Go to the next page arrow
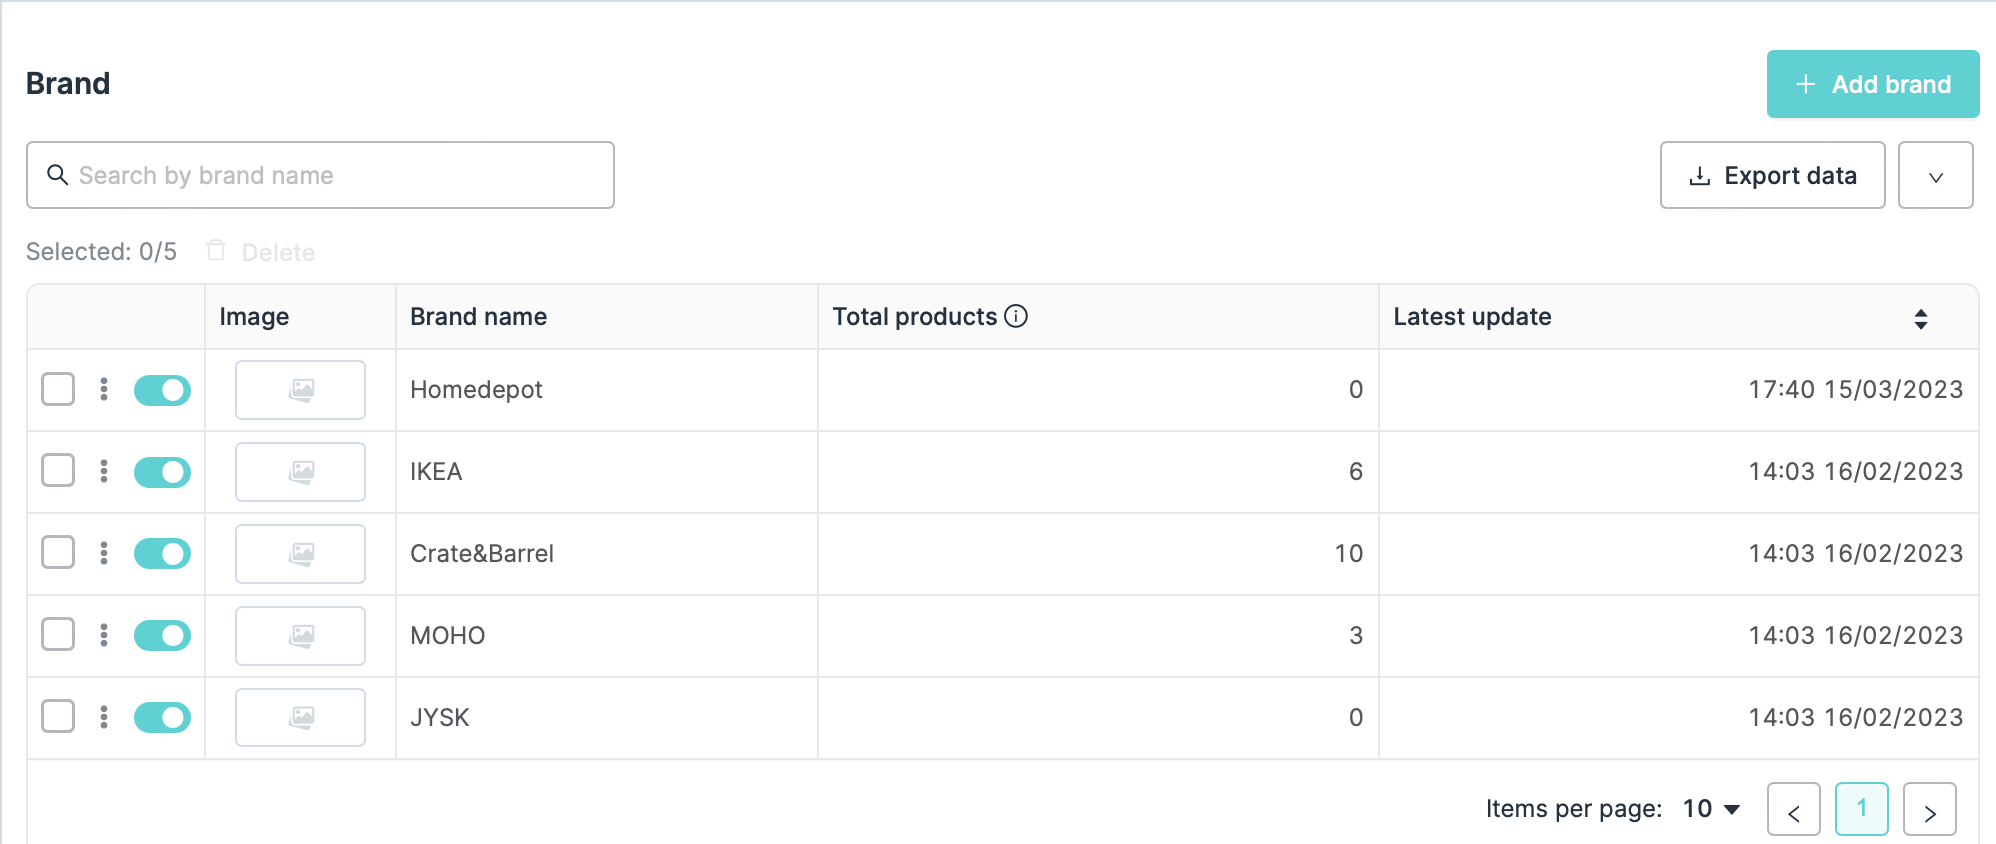Viewport: 1996px width, 844px height. tap(1929, 809)
